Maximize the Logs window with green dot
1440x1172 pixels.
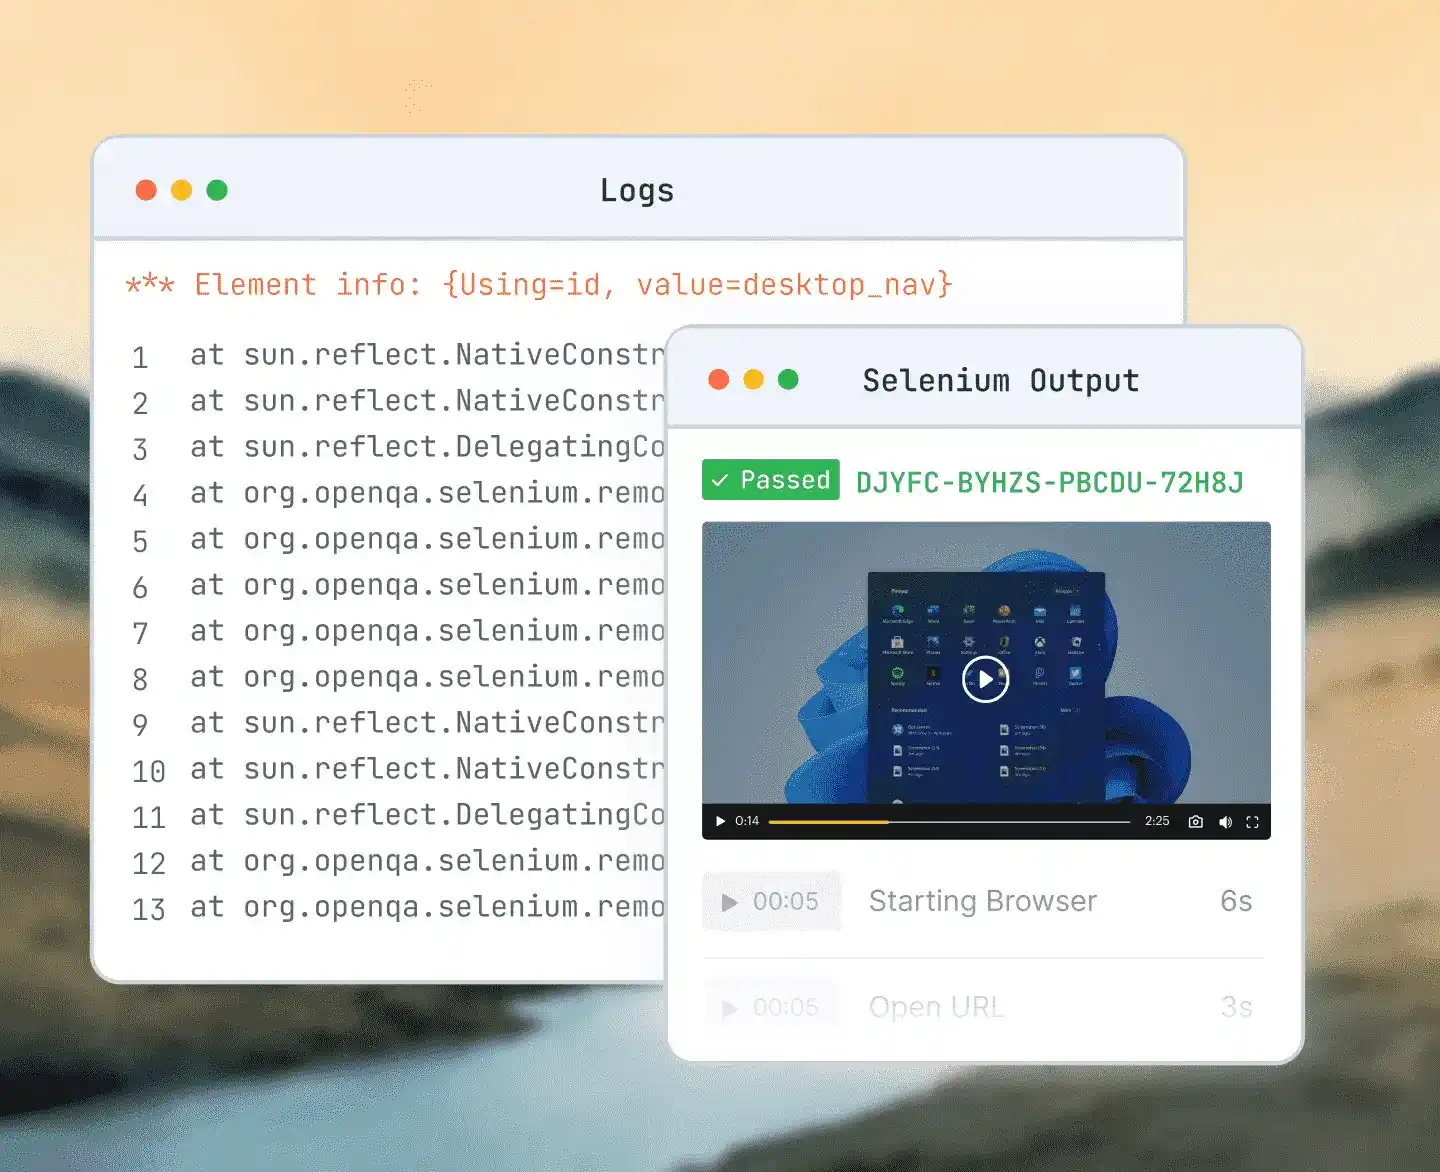217,190
